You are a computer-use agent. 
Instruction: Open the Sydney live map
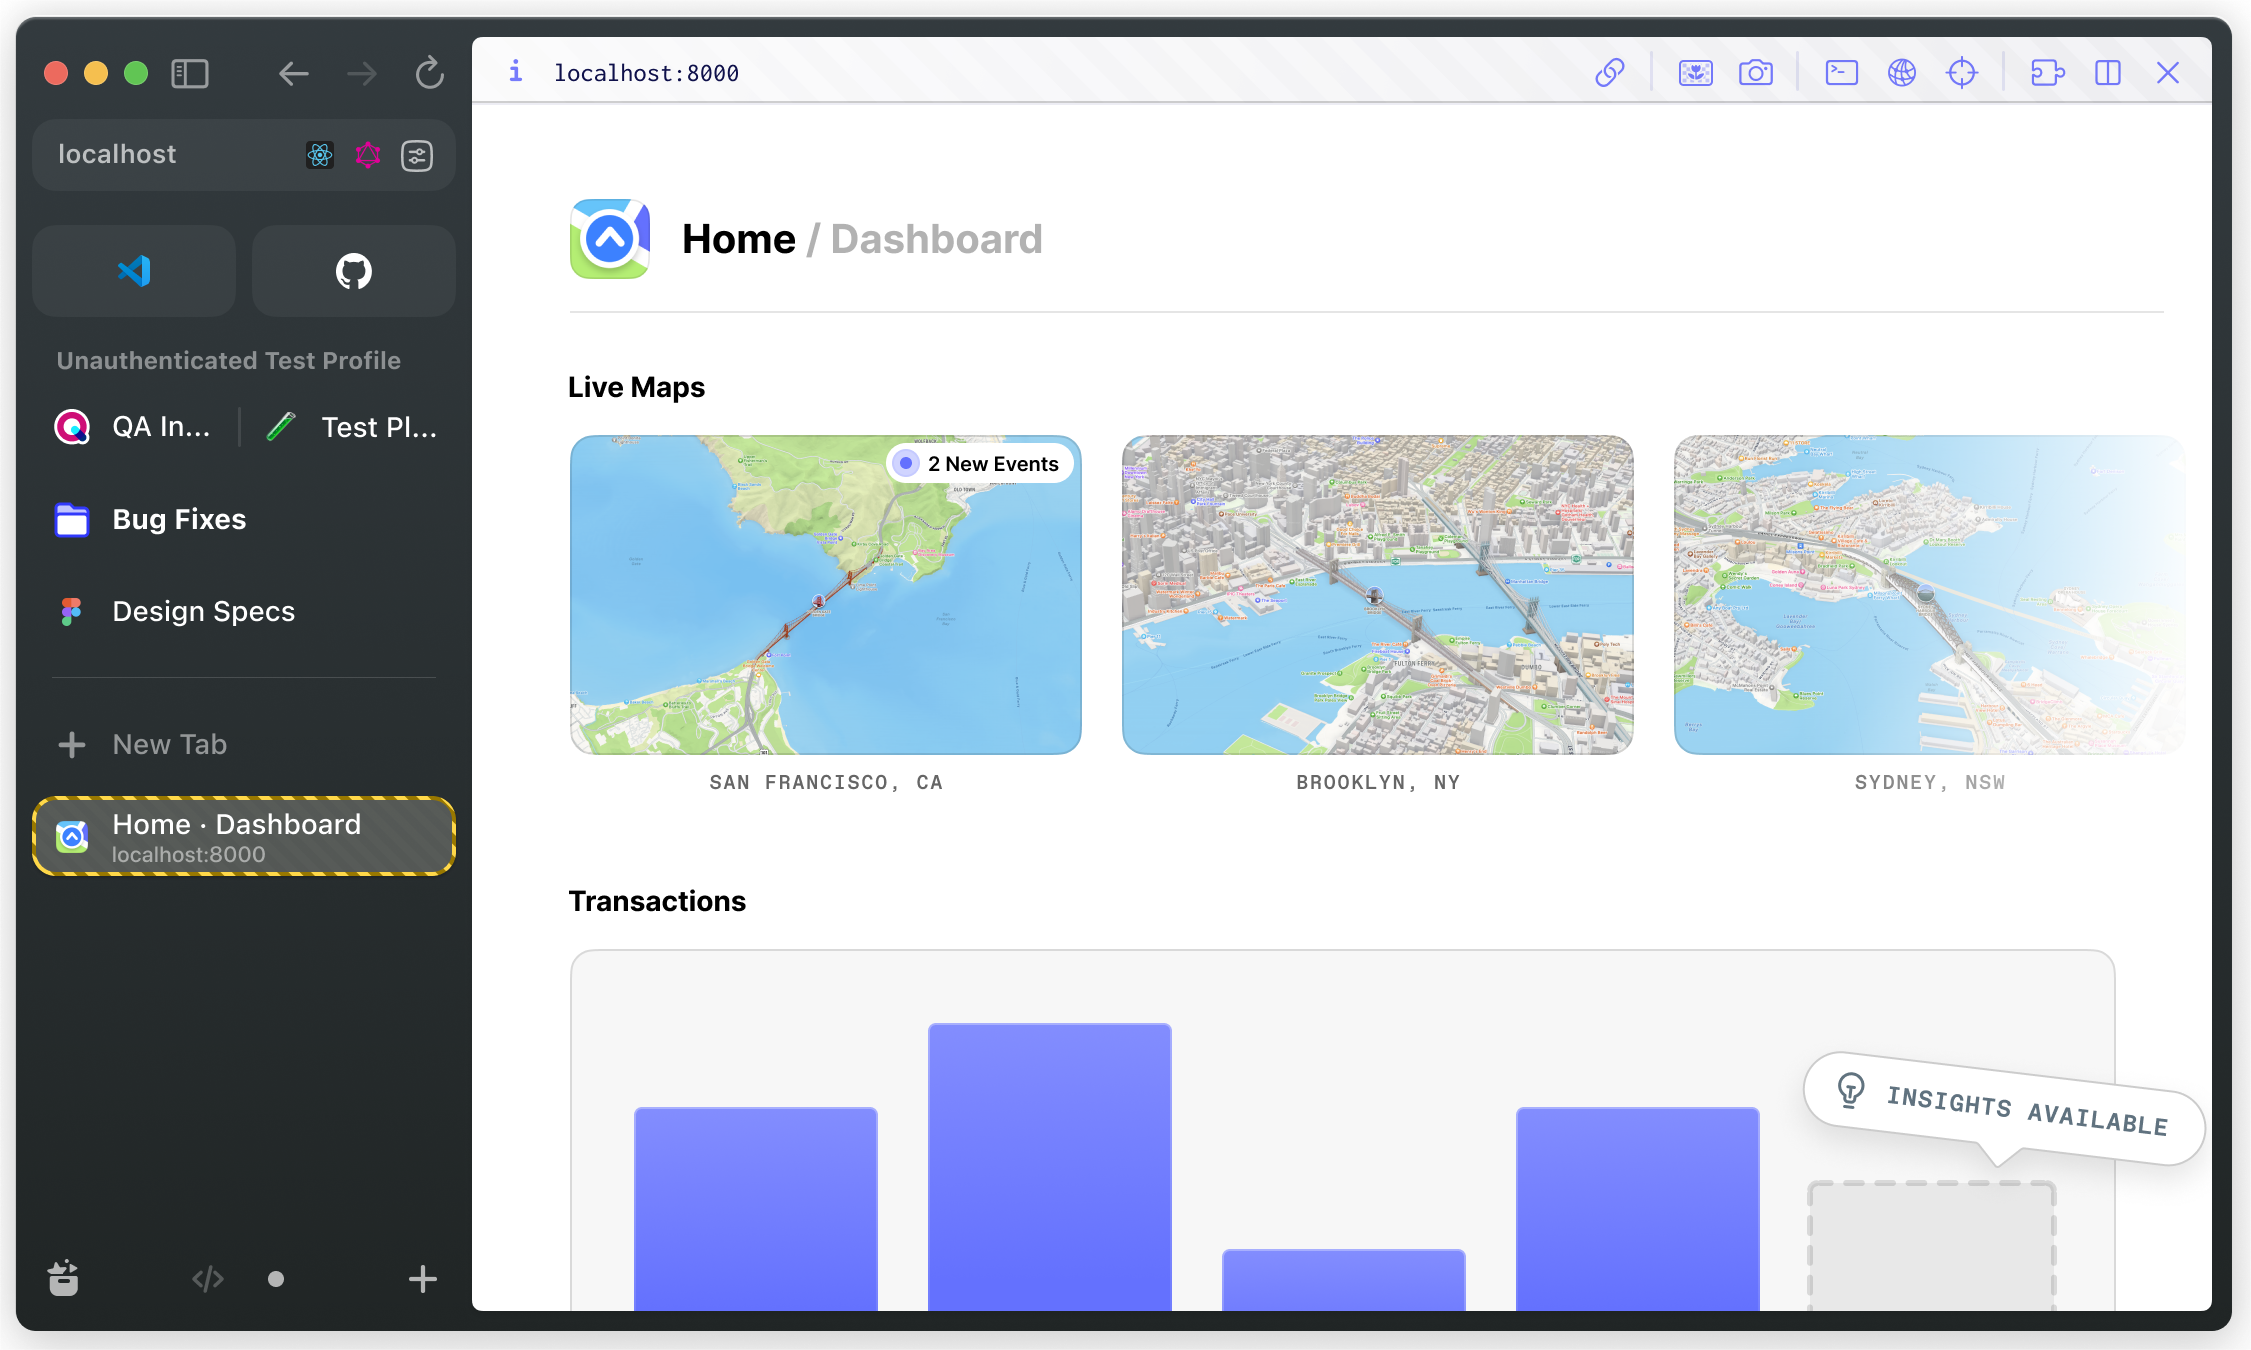pos(1930,595)
